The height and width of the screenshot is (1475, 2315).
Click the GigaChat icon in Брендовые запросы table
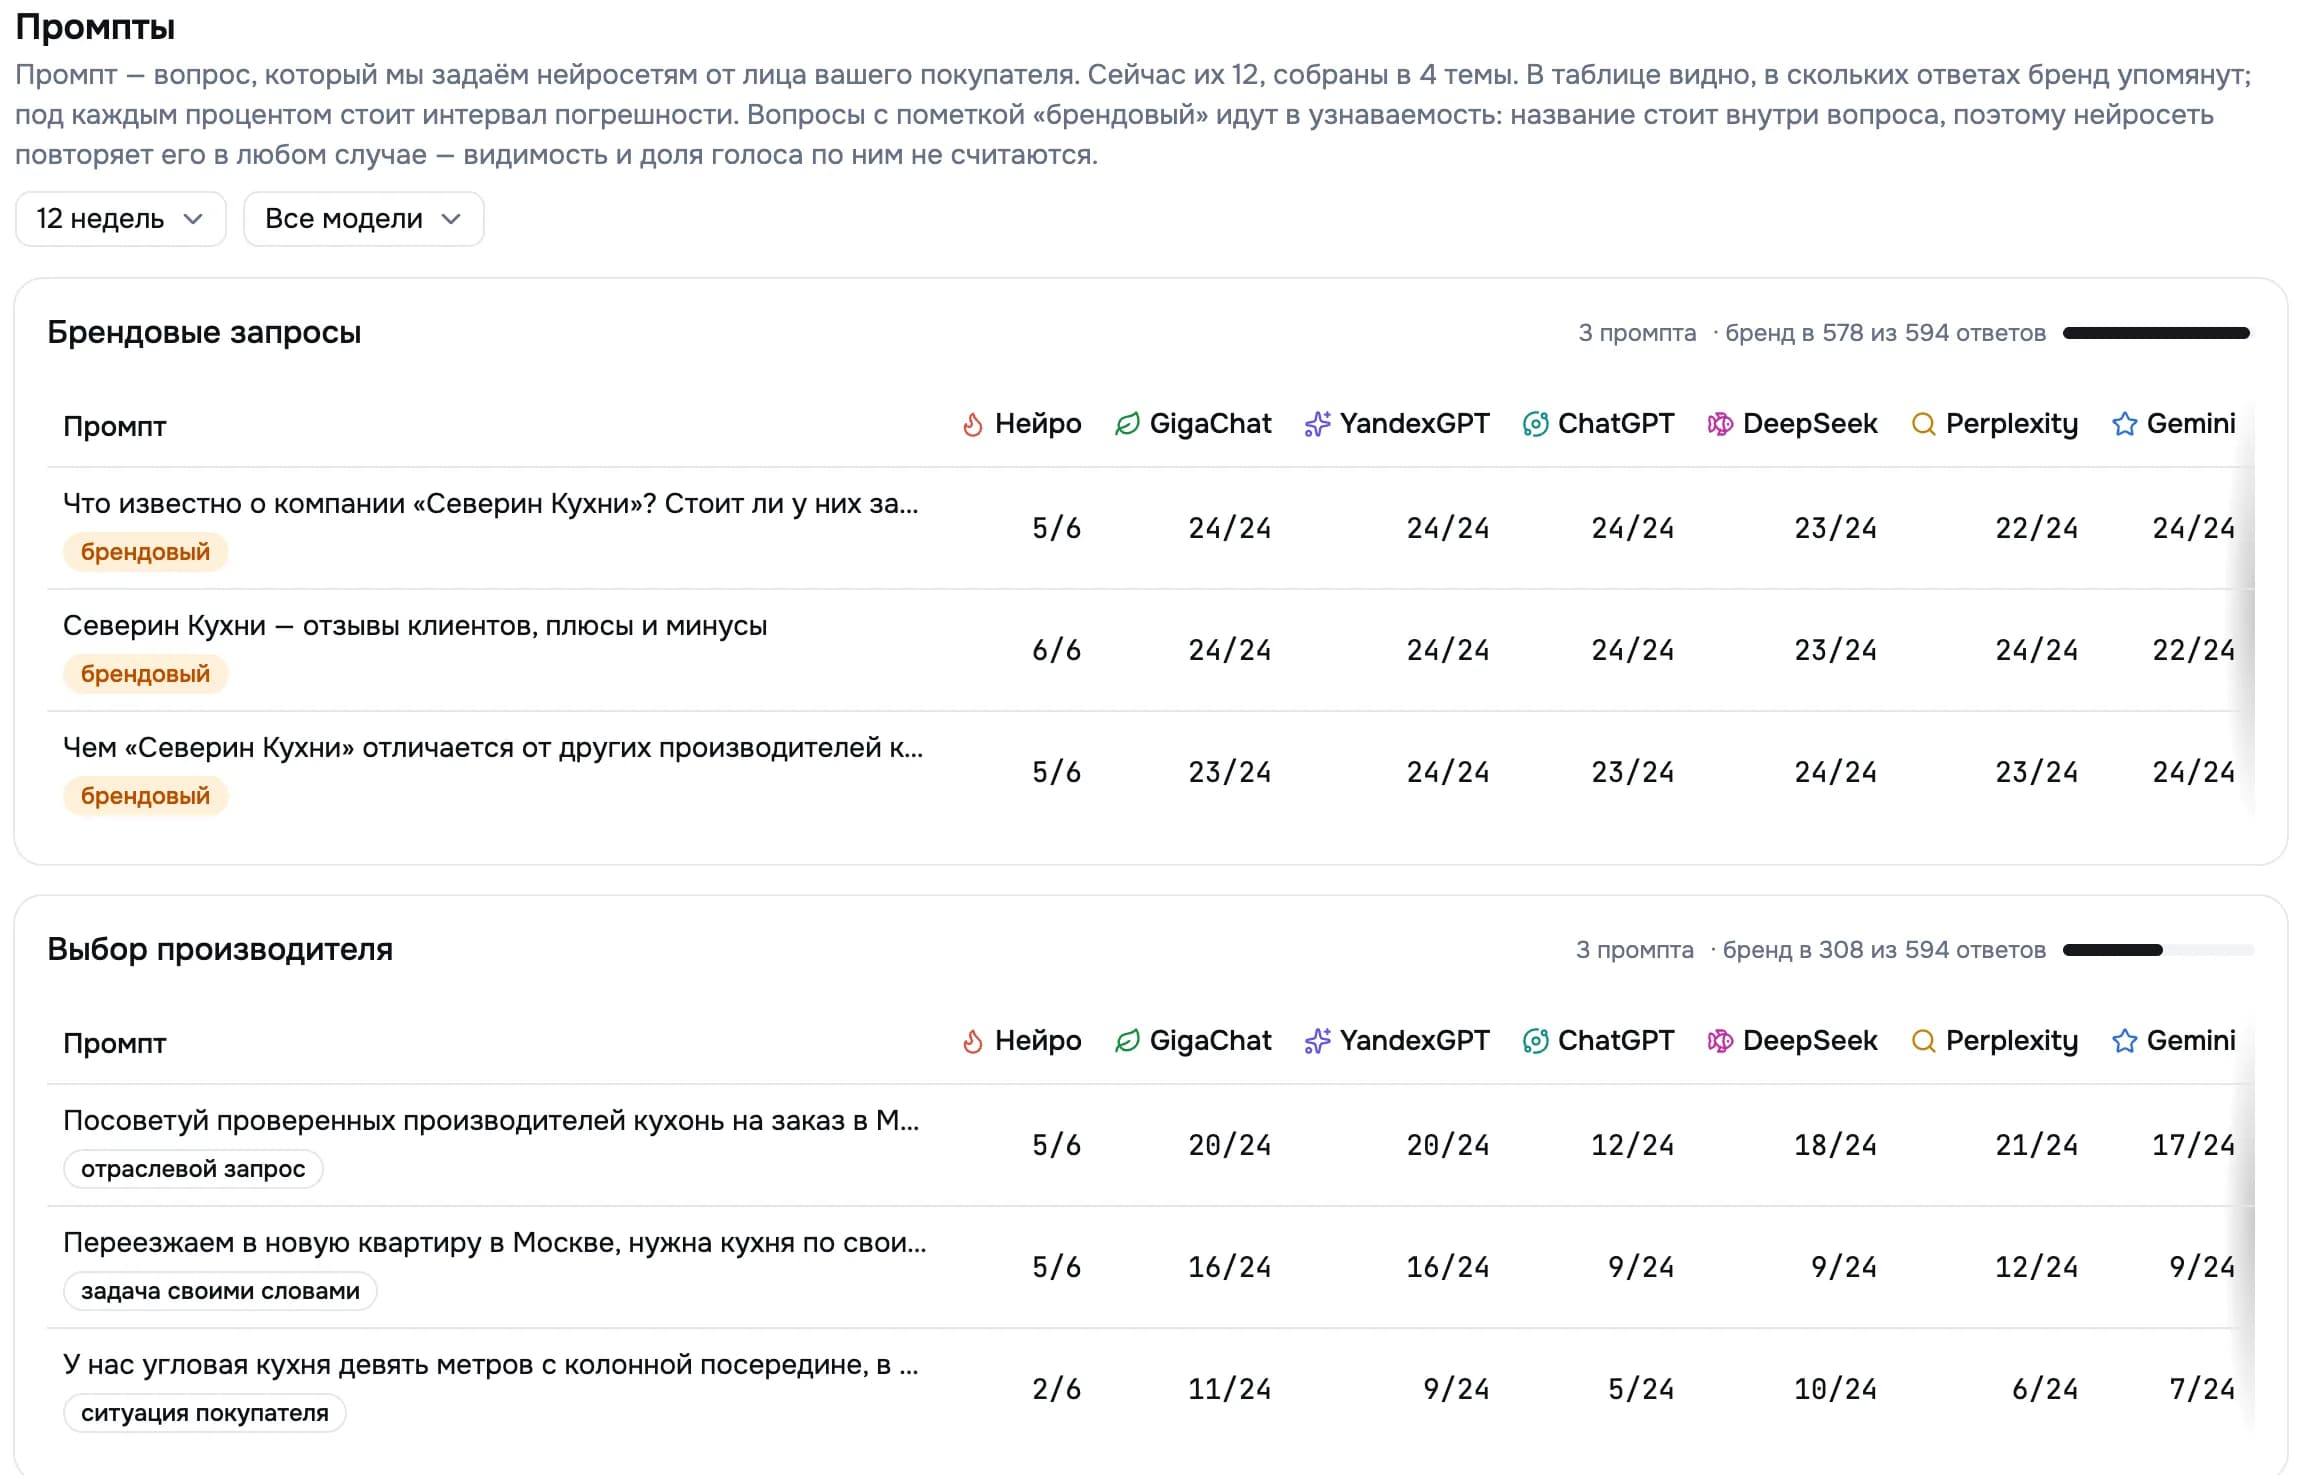pos(1127,425)
